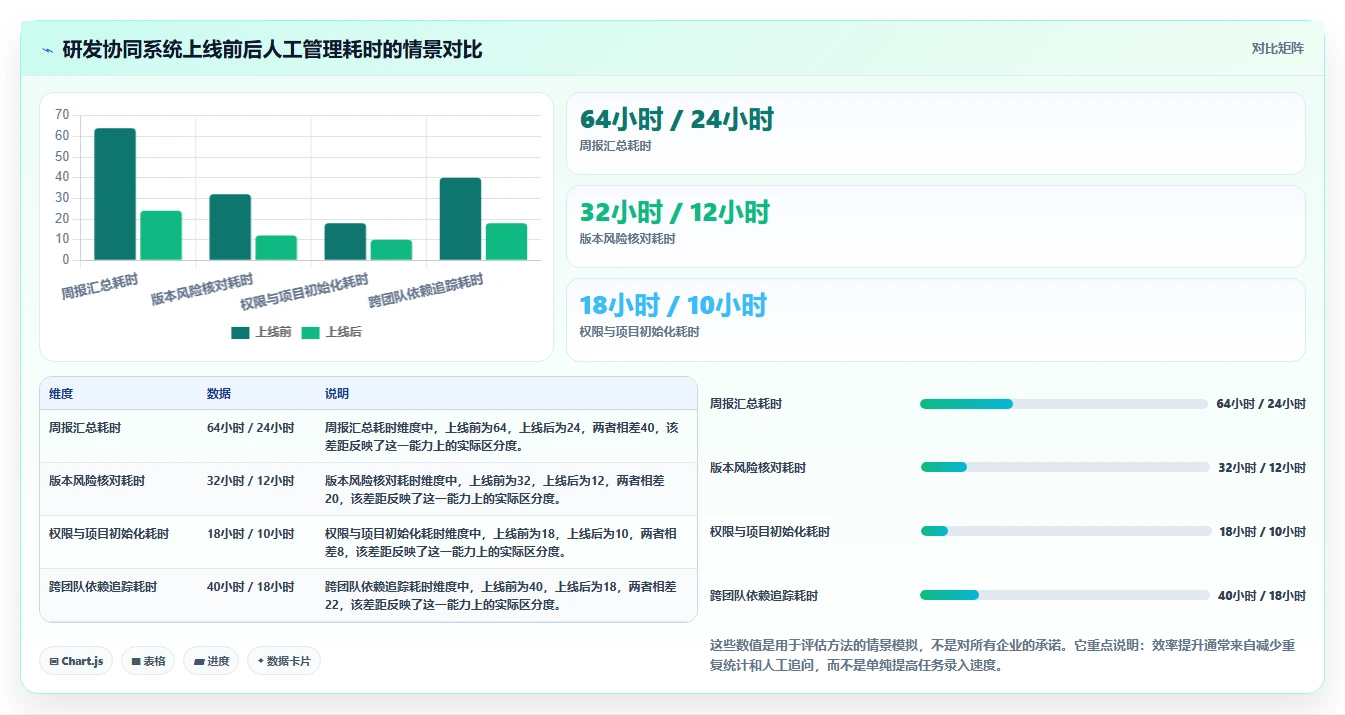This screenshot has height=715, width=1345.
Task: Click table value 40小时 / 18小时
Action: (x=251, y=586)
